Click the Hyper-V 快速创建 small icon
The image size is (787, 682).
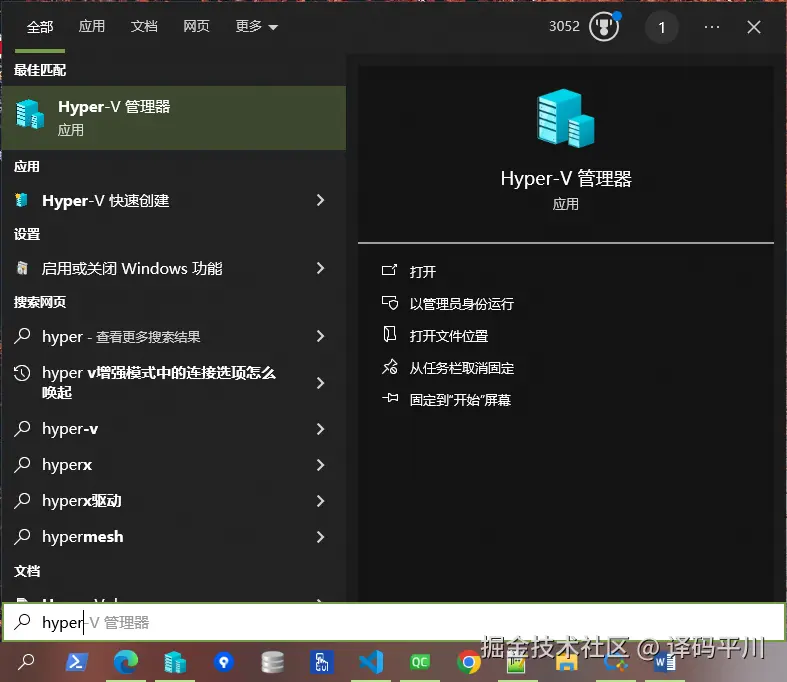22,200
